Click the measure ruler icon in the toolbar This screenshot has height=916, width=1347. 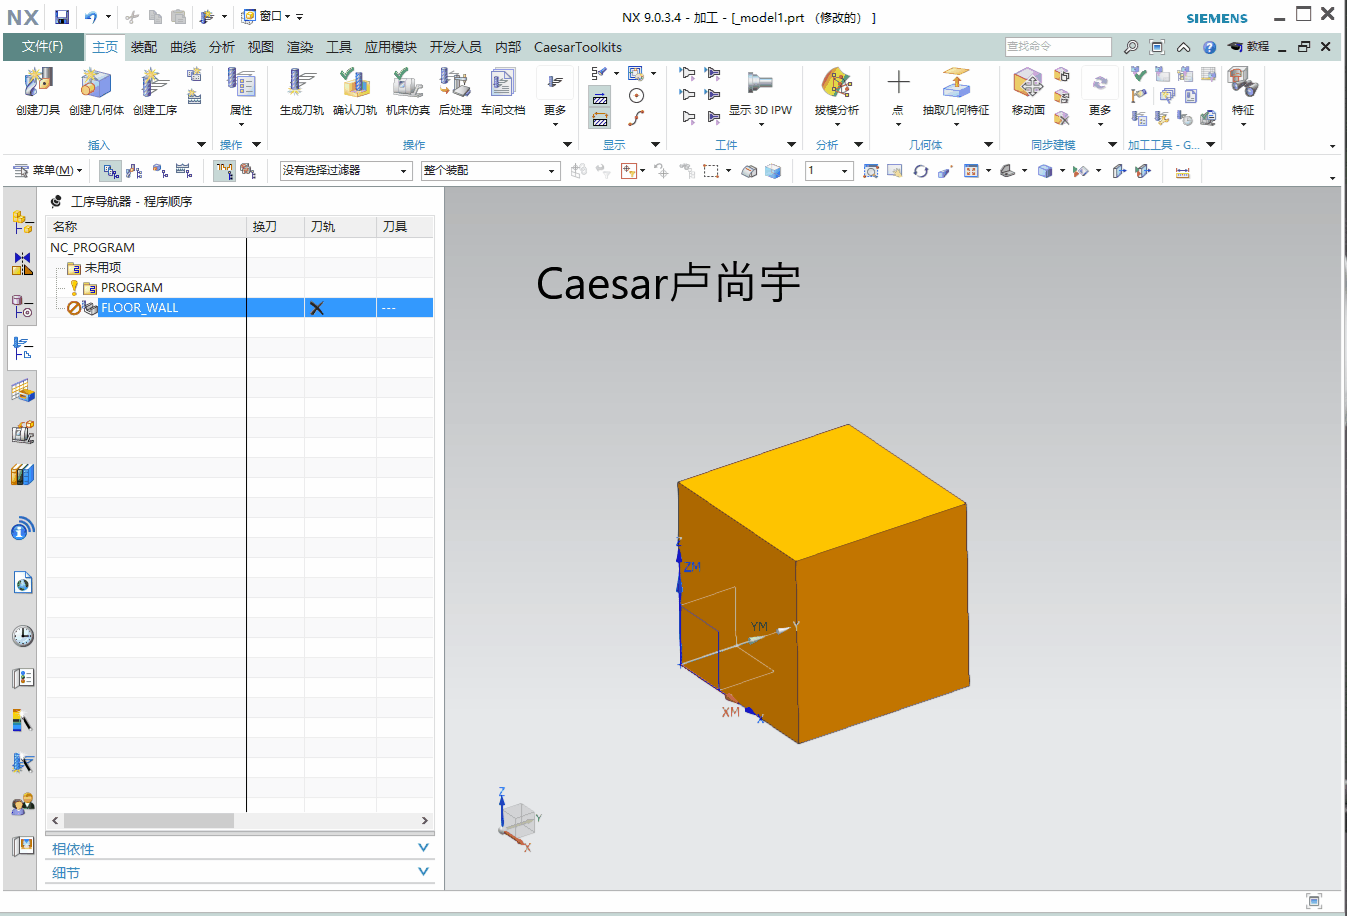pyautogui.click(x=1183, y=172)
